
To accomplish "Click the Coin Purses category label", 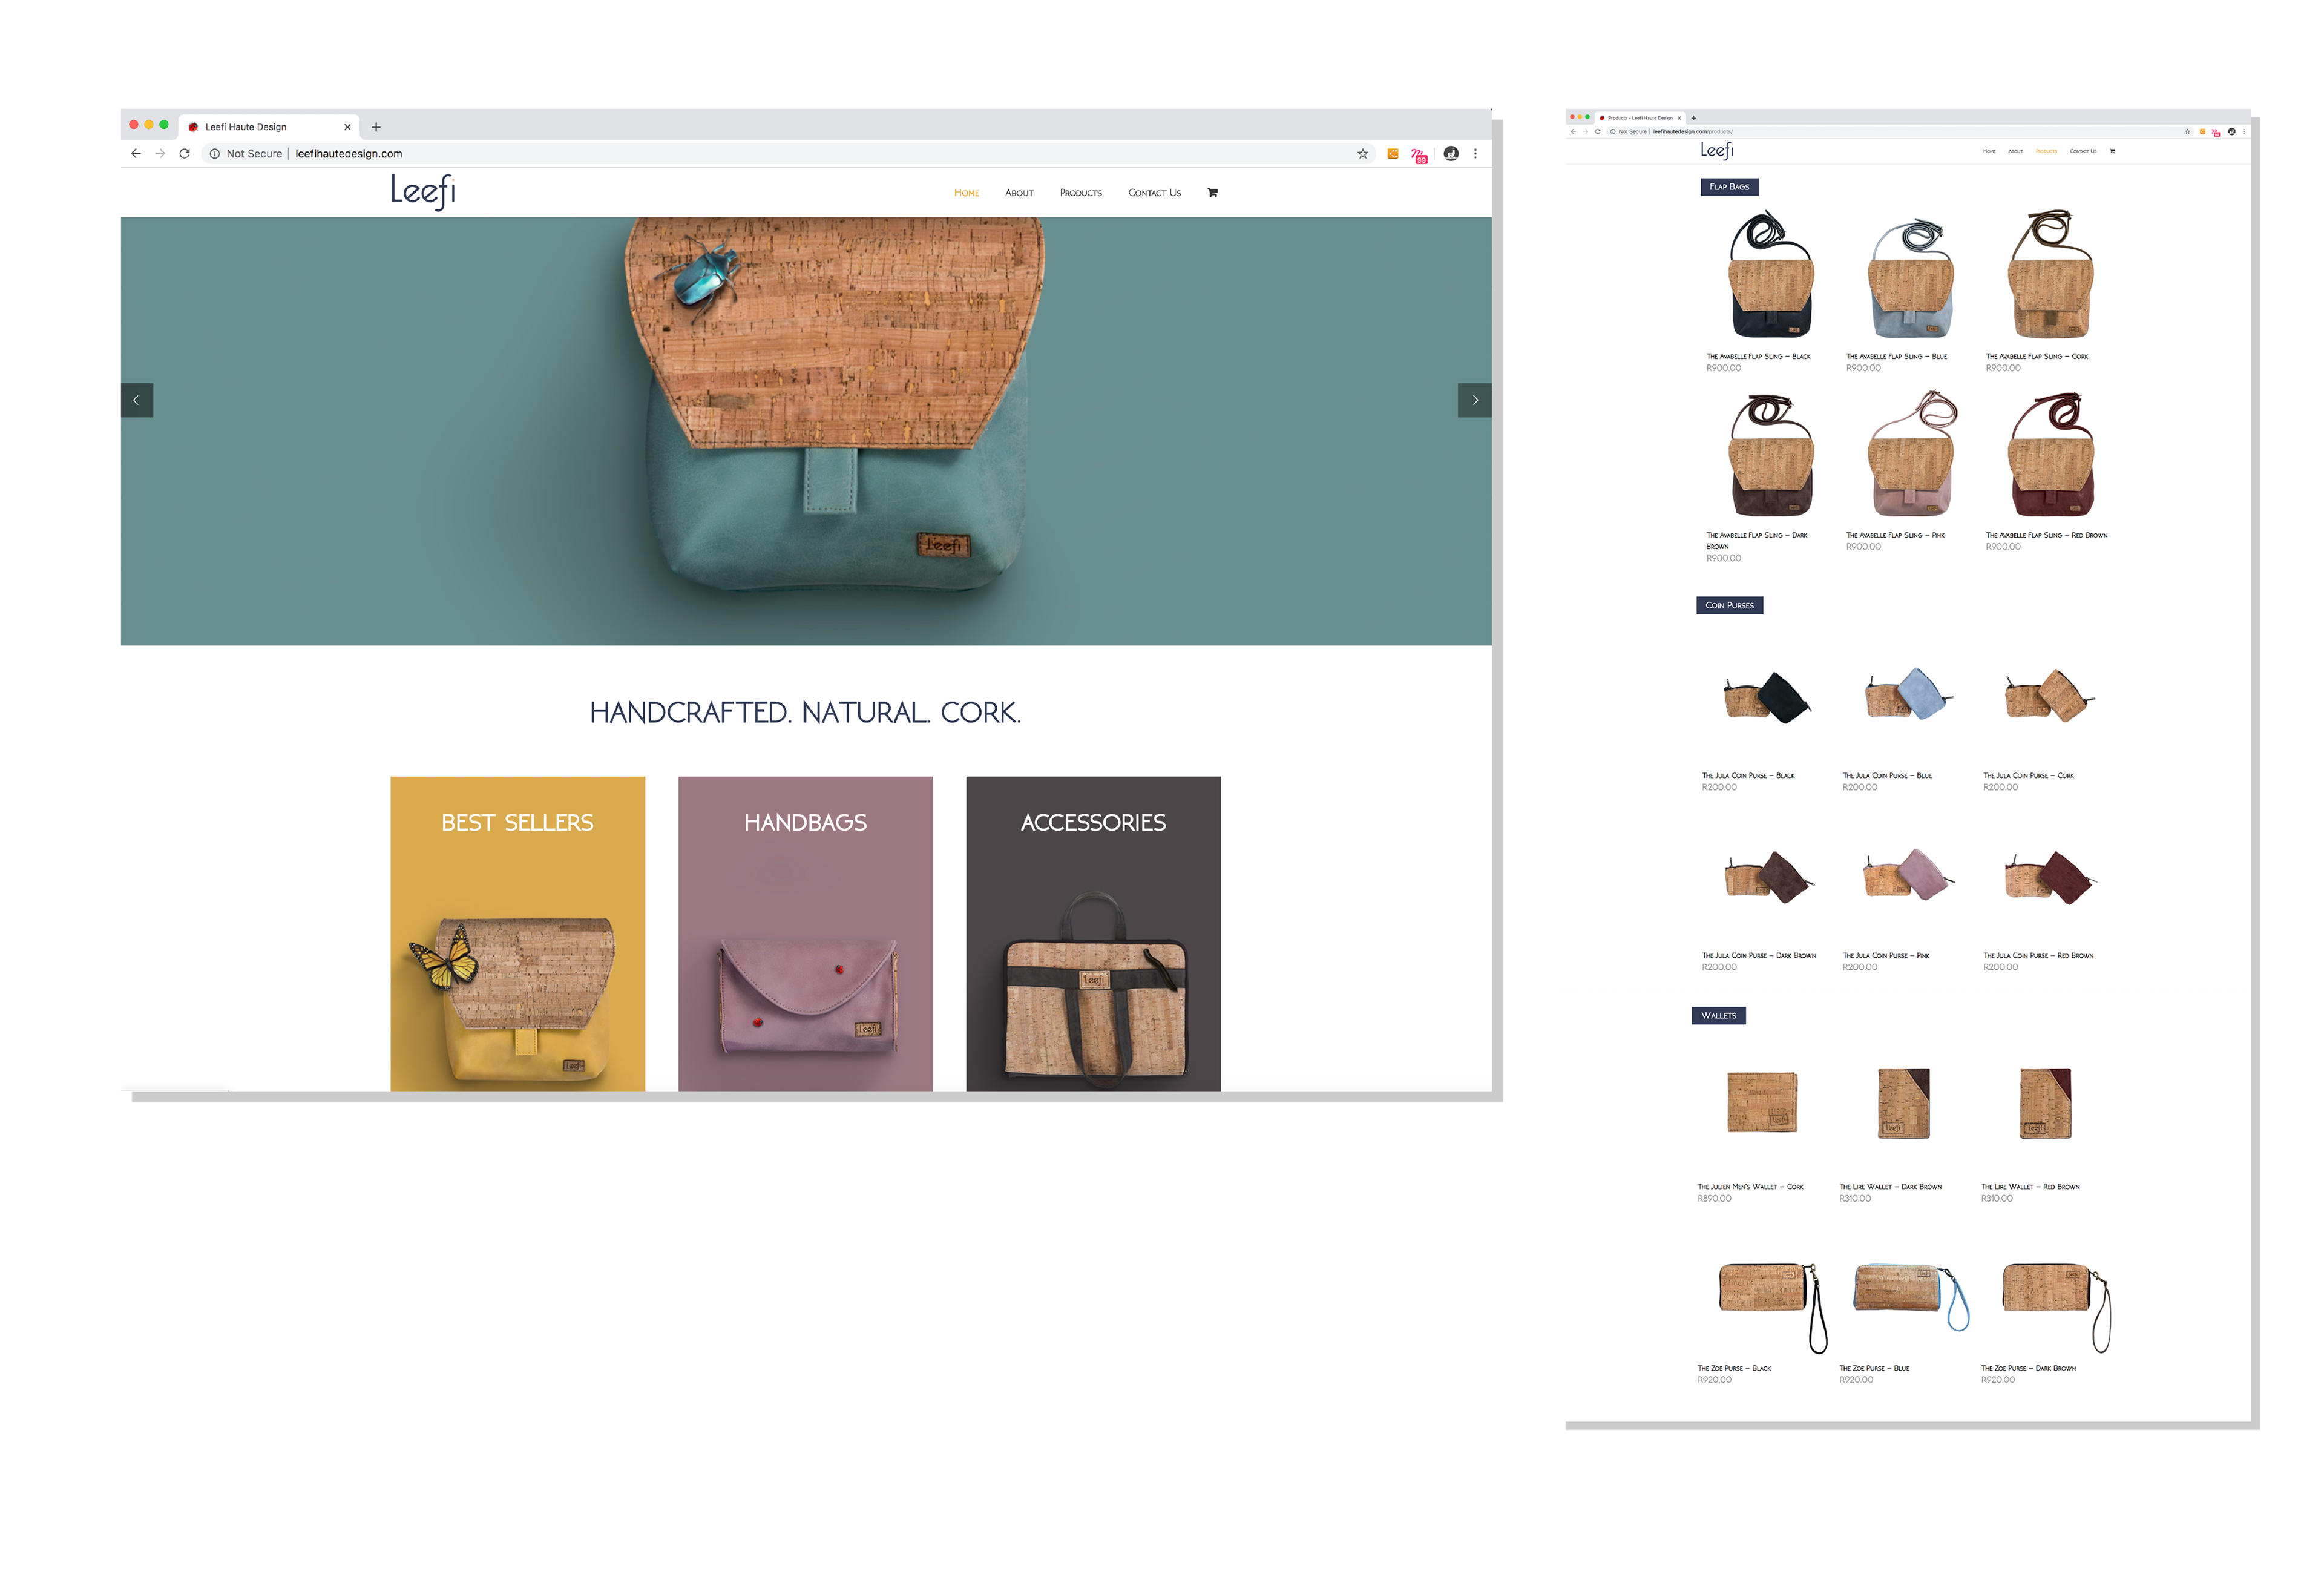I will (1729, 605).
